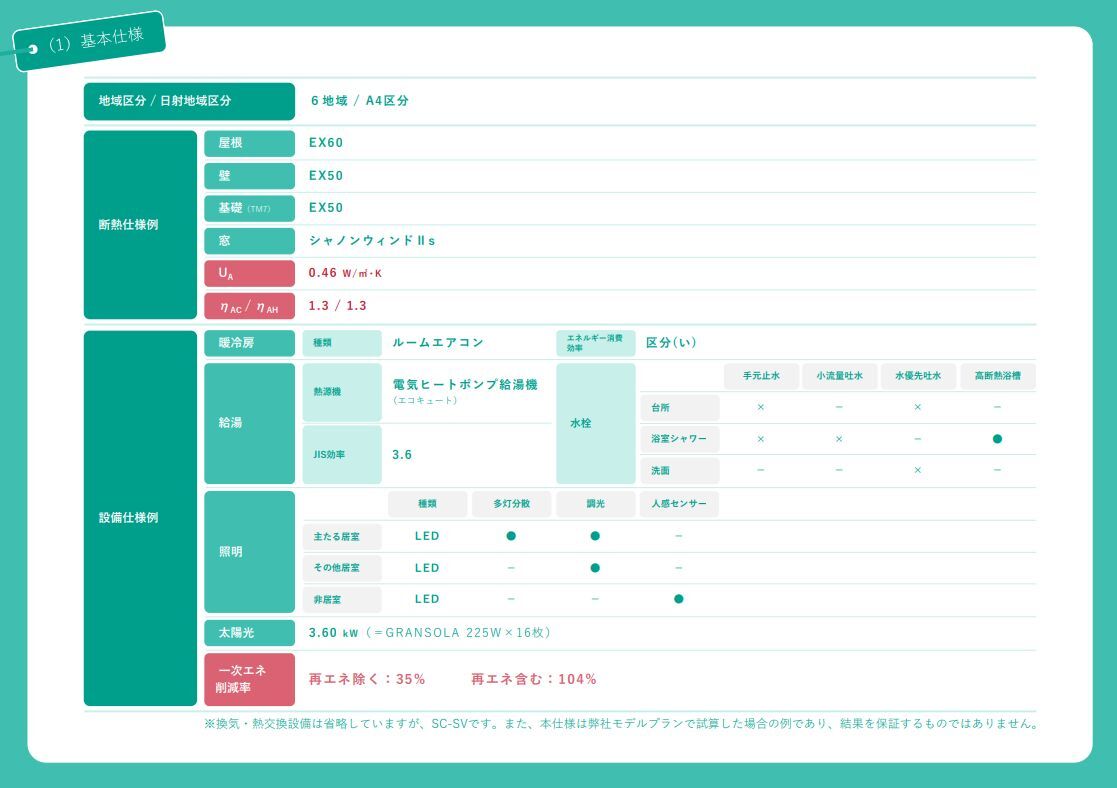Select the シャノンウィンドⅡs window value

[372, 241]
